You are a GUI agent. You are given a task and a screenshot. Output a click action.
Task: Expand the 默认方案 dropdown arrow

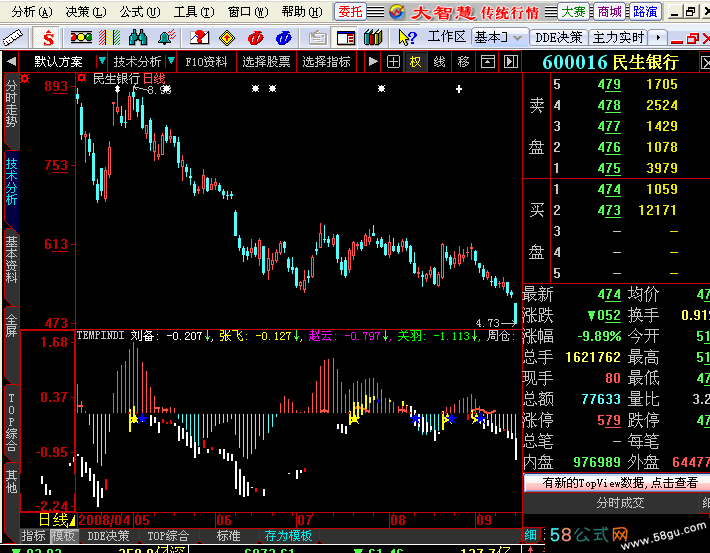(x=101, y=61)
